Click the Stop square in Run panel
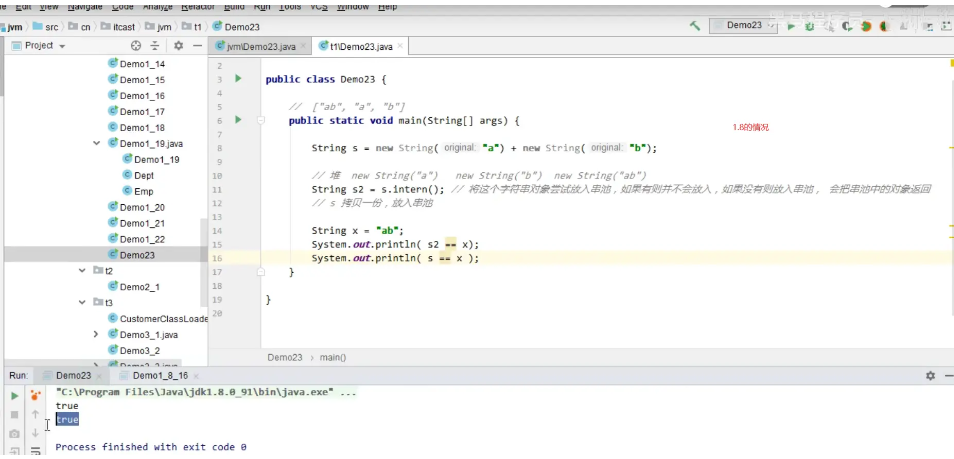Screen dimensions: 954x459 tap(15, 415)
